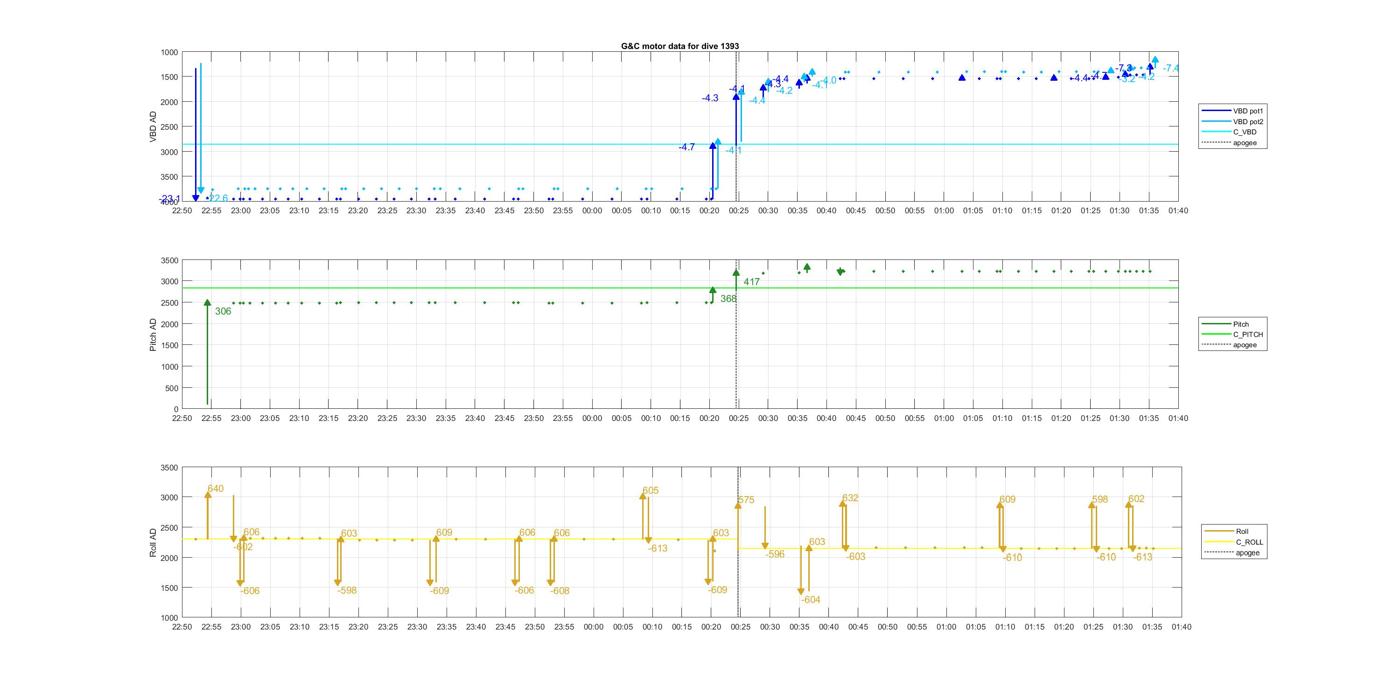Click the '22:50' tick on the Roll x-axis
This screenshot has height=693, width=1400.
(182, 628)
